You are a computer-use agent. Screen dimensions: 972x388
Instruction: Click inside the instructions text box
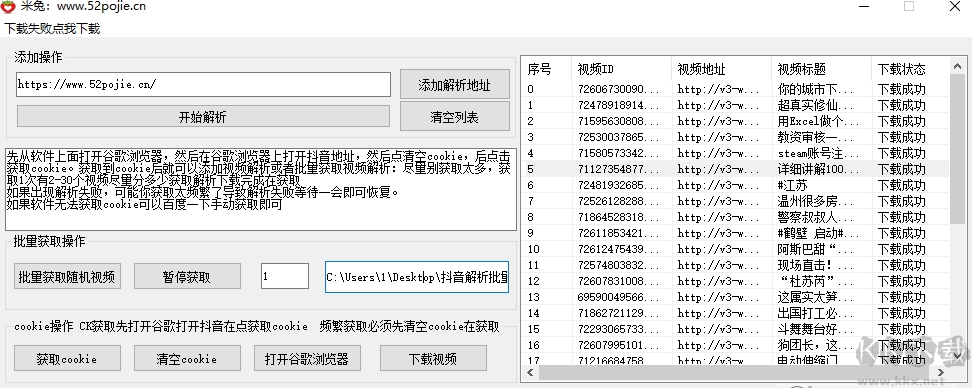coord(260,189)
